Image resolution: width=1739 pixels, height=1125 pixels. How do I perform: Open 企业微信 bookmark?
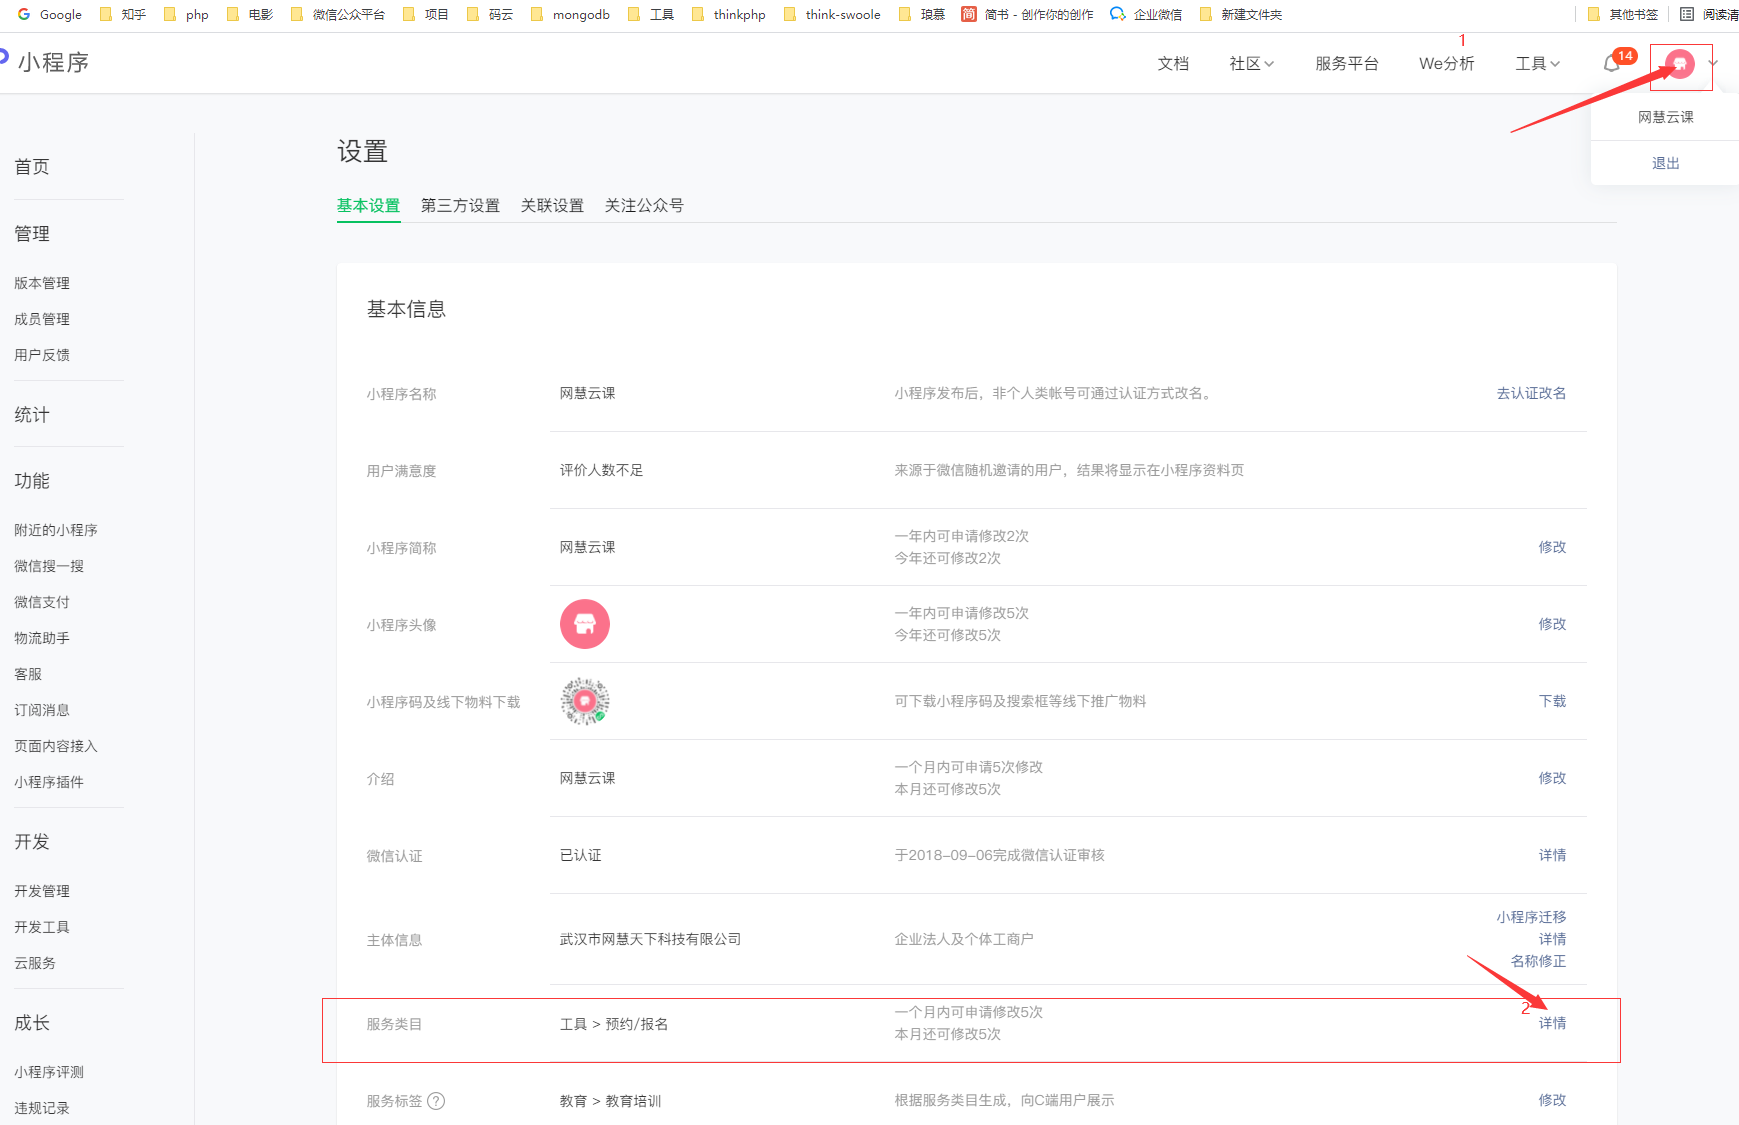tap(1146, 14)
